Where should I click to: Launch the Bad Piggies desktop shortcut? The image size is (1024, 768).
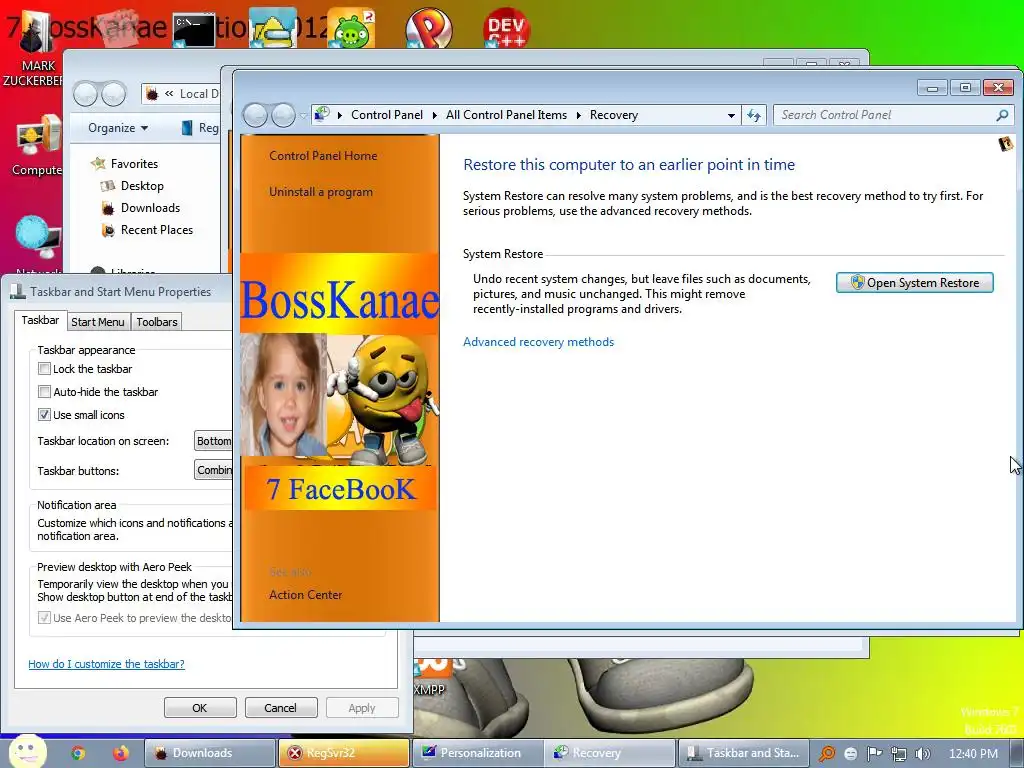[351, 28]
